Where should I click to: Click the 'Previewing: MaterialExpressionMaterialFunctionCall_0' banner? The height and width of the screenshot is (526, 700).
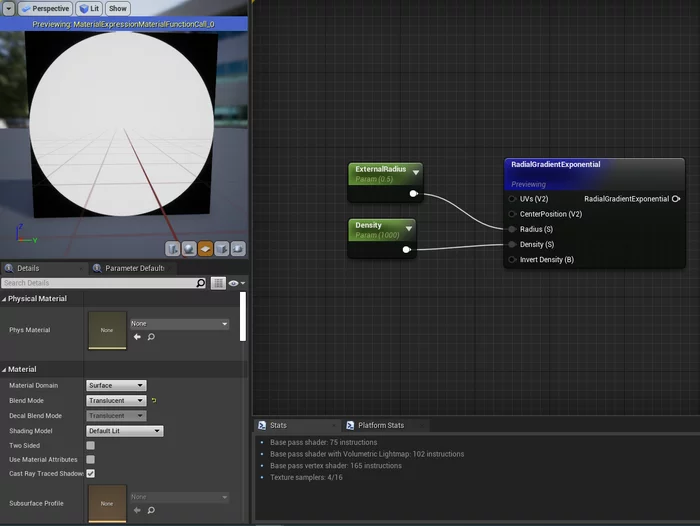click(x=124, y=24)
